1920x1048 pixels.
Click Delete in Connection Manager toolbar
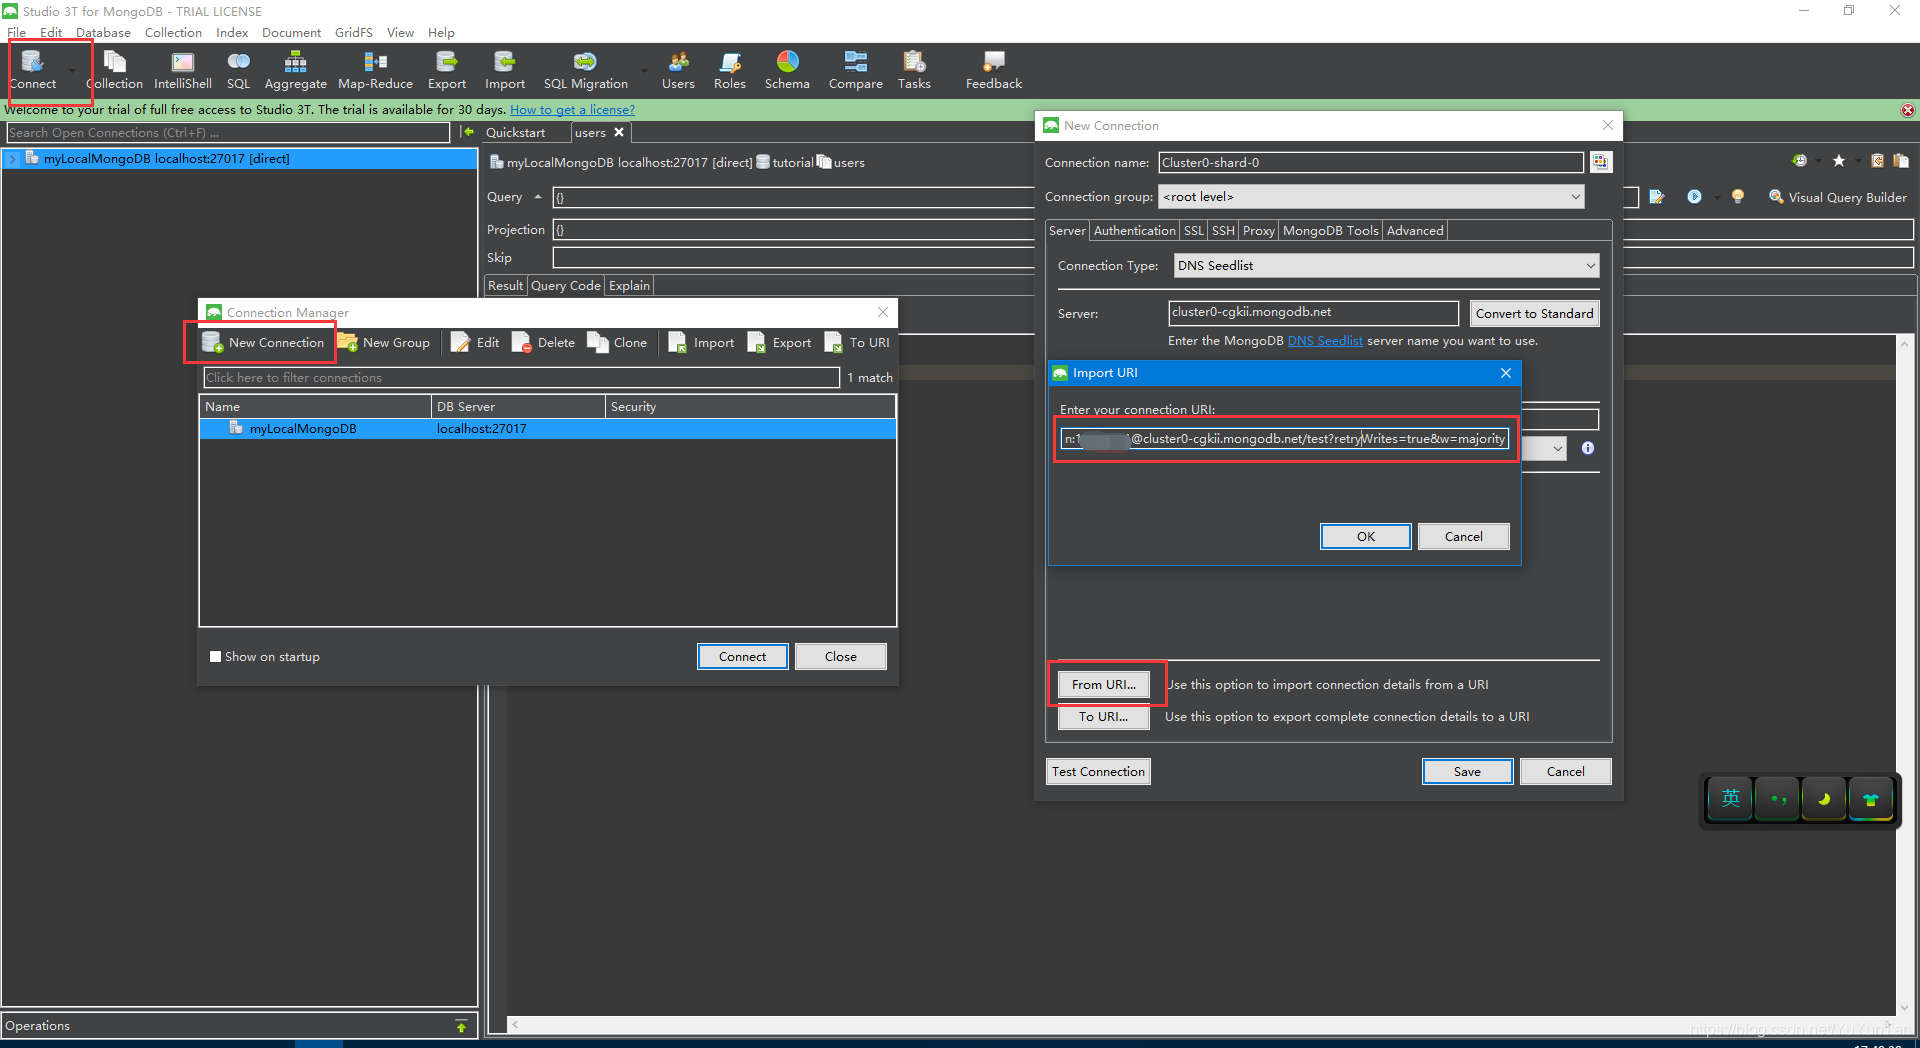coord(544,342)
